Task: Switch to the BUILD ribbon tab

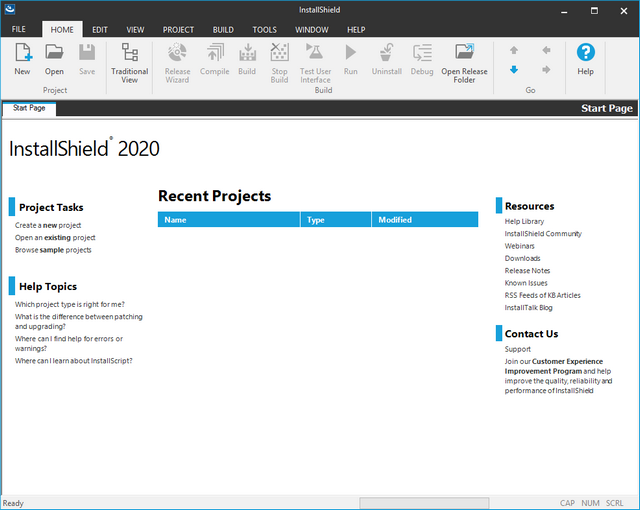Action: point(223,30)
